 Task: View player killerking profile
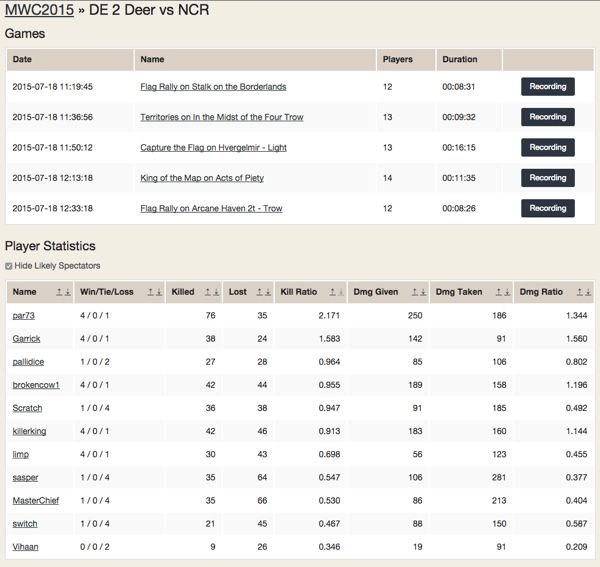pyautogui.click(x=29, y=431)
